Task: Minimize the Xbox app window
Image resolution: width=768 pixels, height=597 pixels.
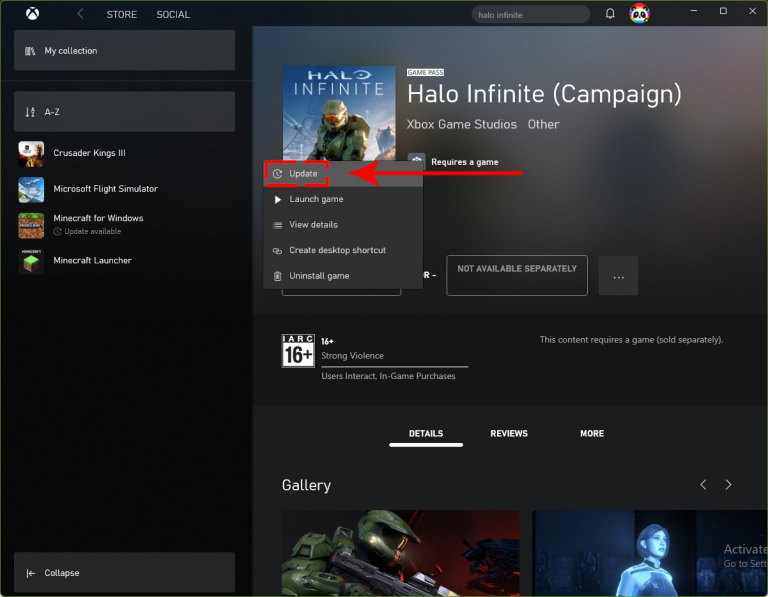Action: [694, 11]
